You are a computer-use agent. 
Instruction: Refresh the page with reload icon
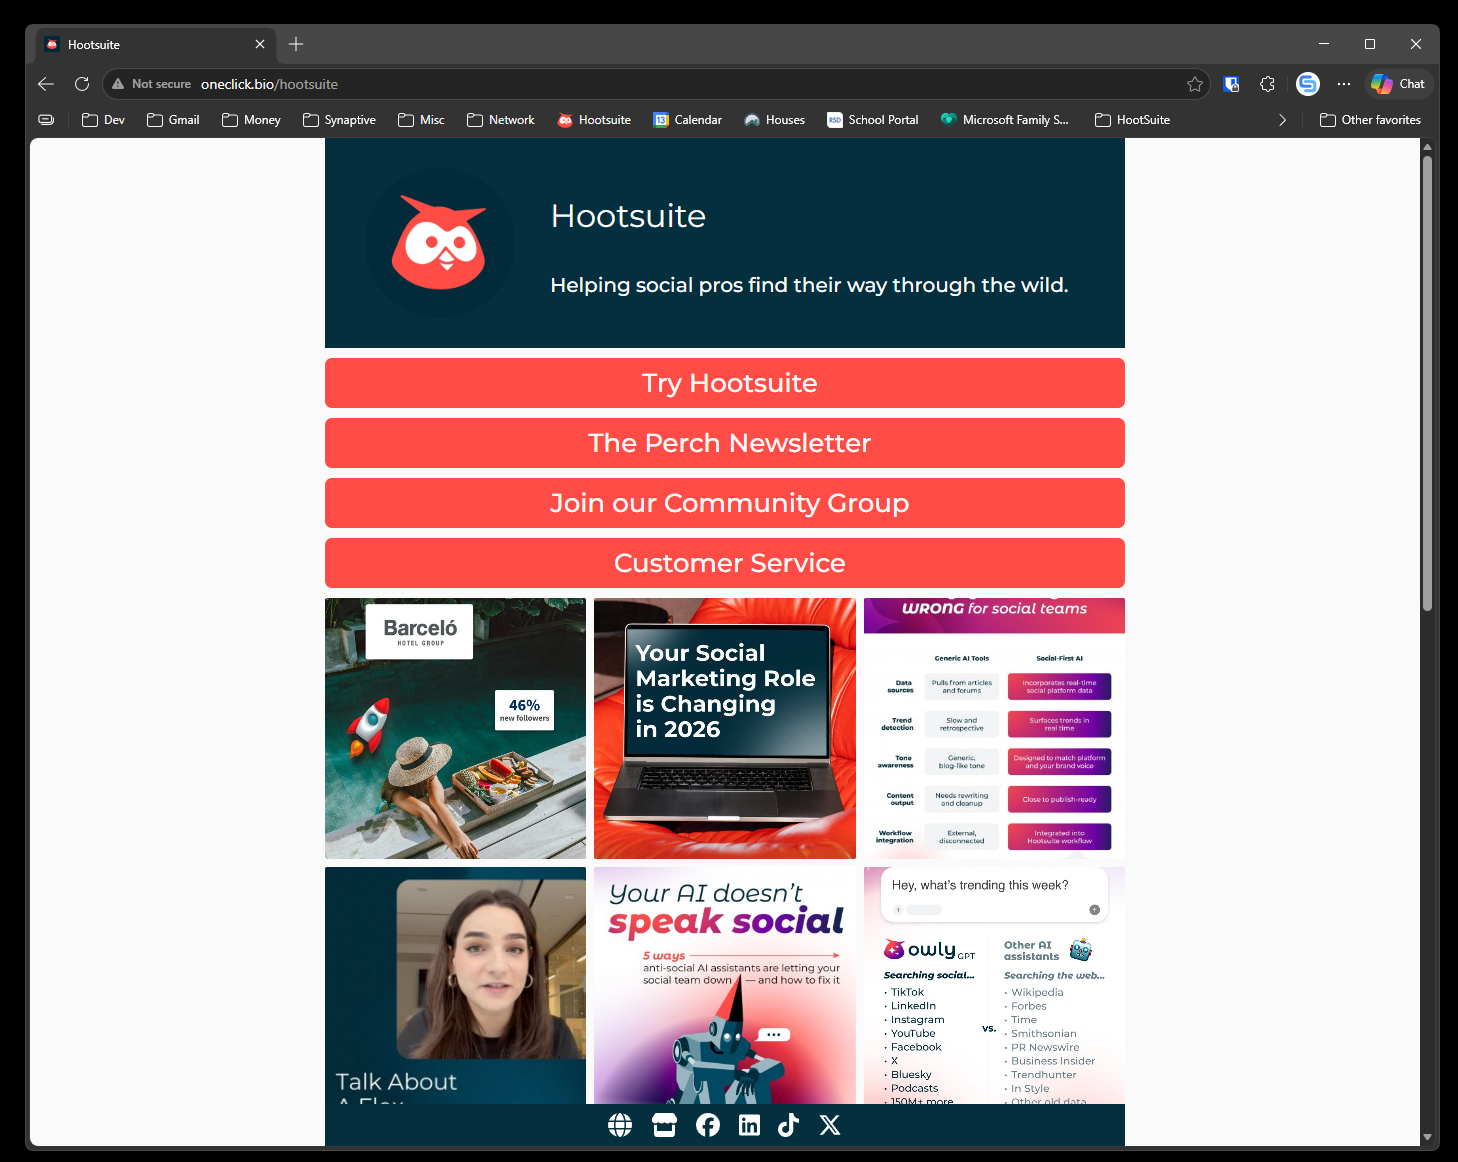point(82,84)
